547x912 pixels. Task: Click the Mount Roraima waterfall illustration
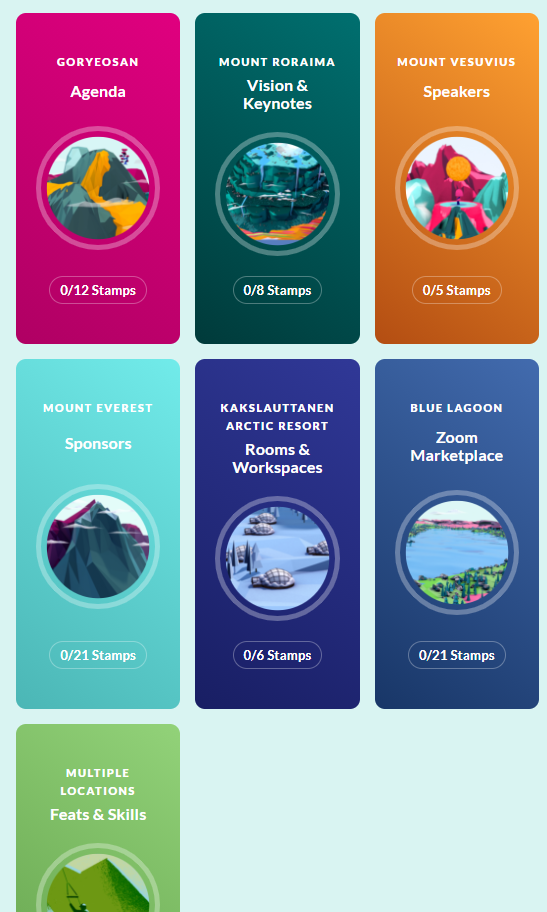coord(278,194)
